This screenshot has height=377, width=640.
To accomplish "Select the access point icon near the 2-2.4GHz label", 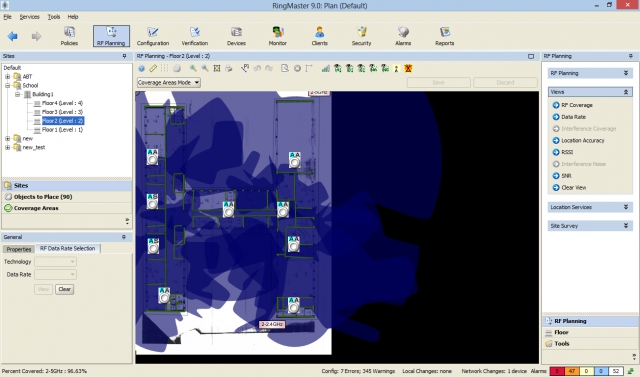I will 293,305.
